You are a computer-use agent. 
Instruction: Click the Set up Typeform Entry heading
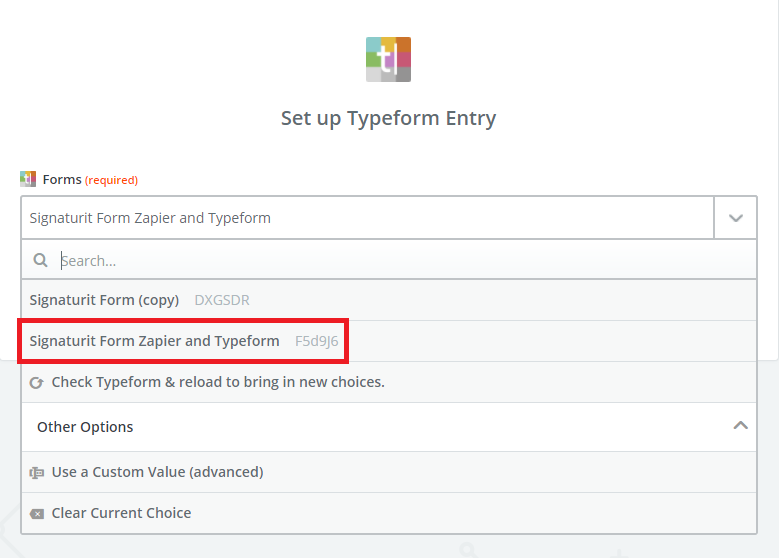(388, 118)
